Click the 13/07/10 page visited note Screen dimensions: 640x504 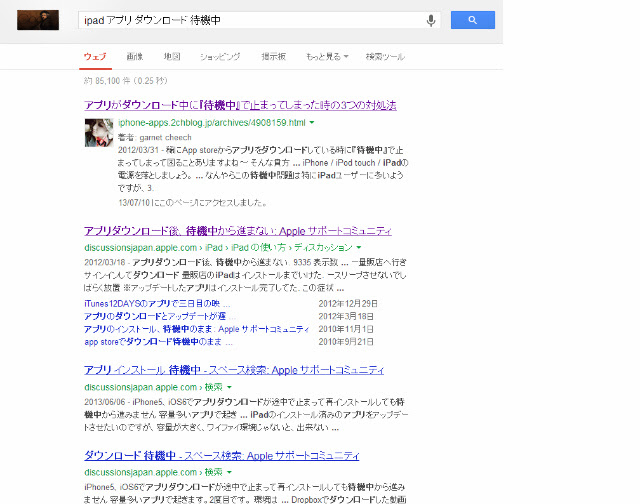click(192, 202)
